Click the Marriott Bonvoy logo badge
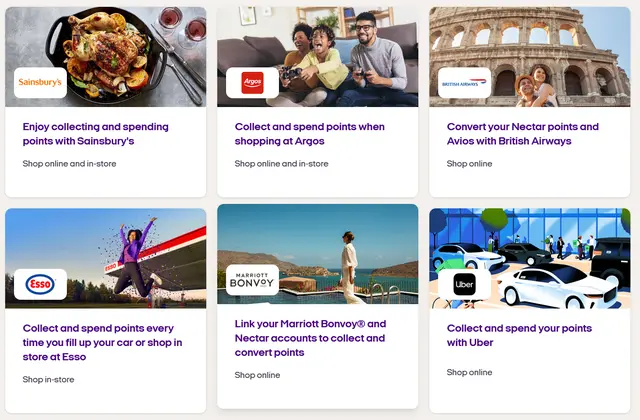 click(x=252, y=280)
